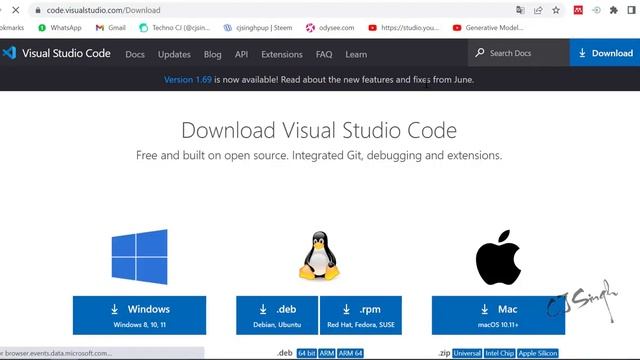This screenshot has height=360, width=640.
Task: Select the Mac .zip Universal link
Action: coord(467,353)
